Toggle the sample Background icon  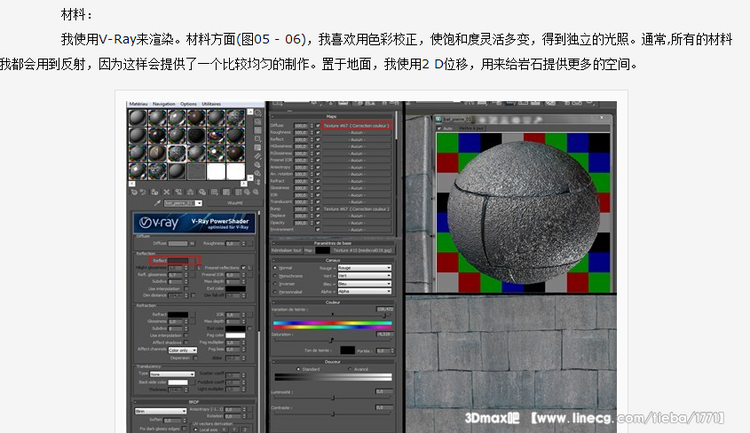tap(258, 131)
